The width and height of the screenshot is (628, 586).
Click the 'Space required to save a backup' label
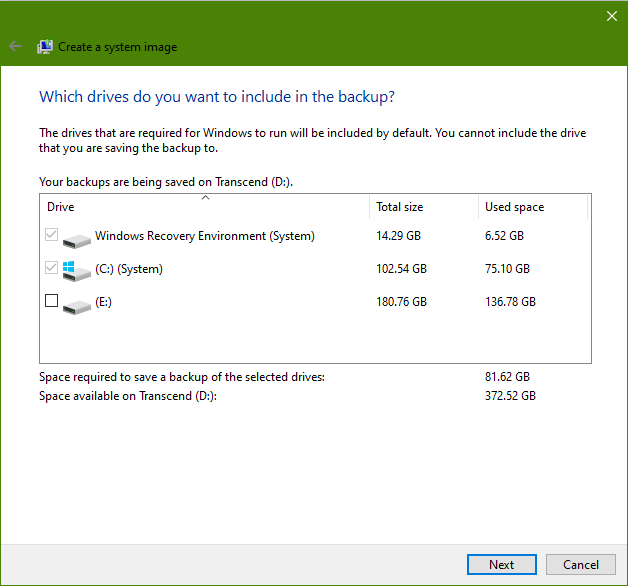(x=182, y=377)
